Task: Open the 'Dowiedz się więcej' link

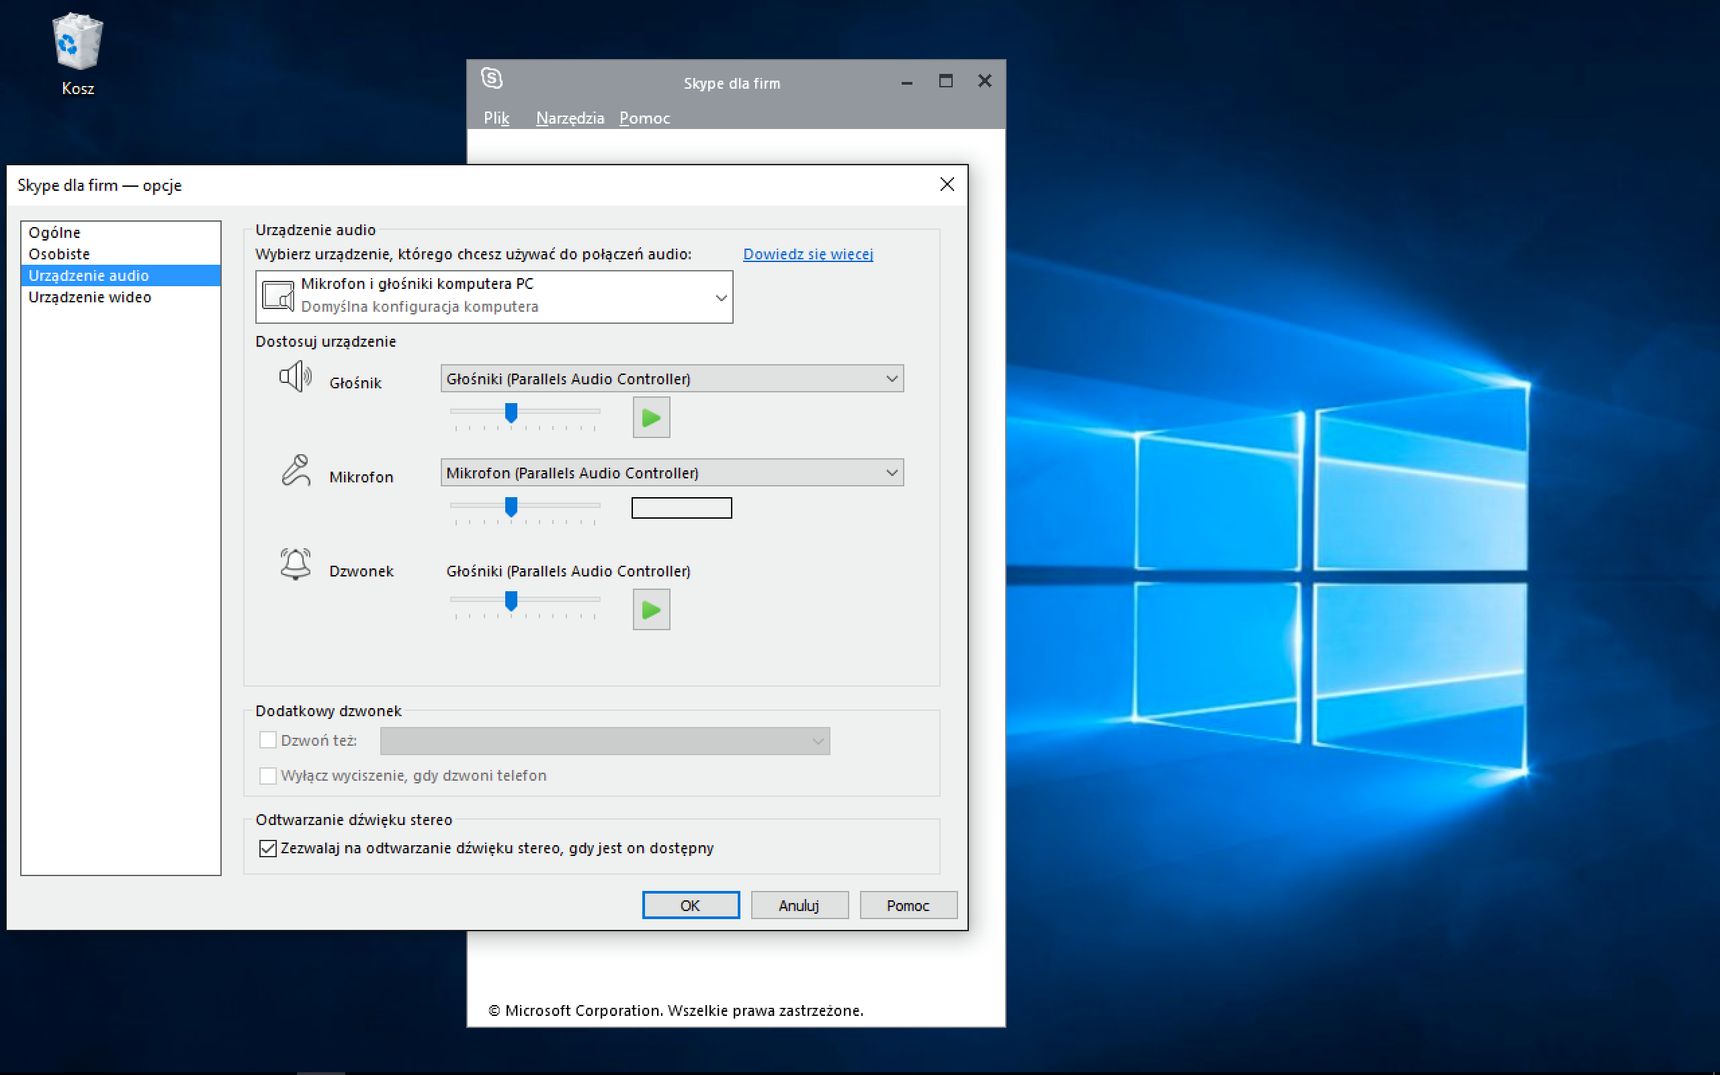Action: tap(808, 254)
